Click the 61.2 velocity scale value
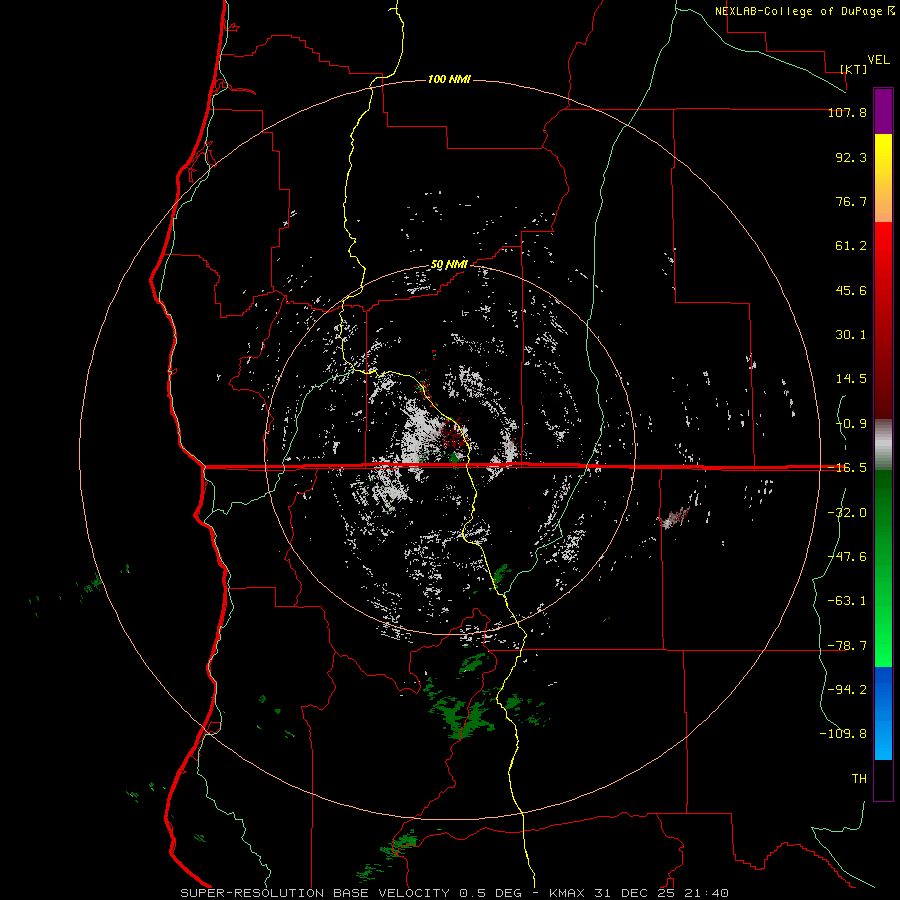 [x=851, y=246]
